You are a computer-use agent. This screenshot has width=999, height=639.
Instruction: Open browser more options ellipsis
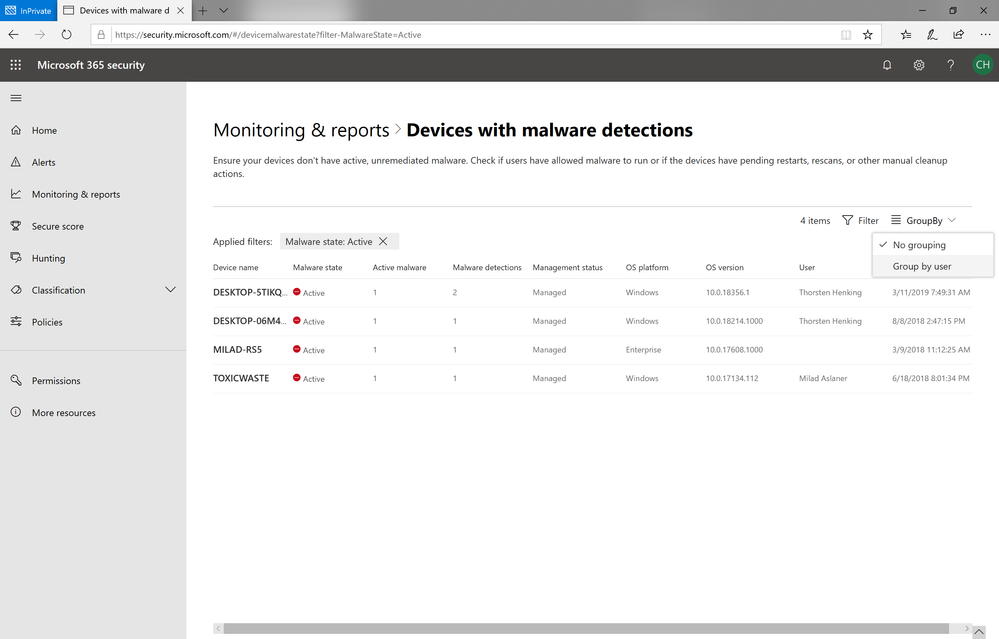985,35
